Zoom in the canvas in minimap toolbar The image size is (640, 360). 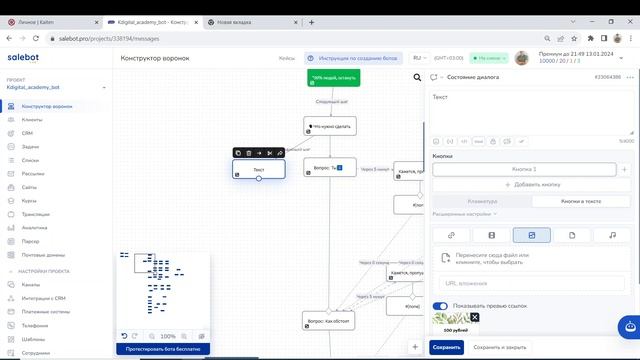(x=184, y=336)
